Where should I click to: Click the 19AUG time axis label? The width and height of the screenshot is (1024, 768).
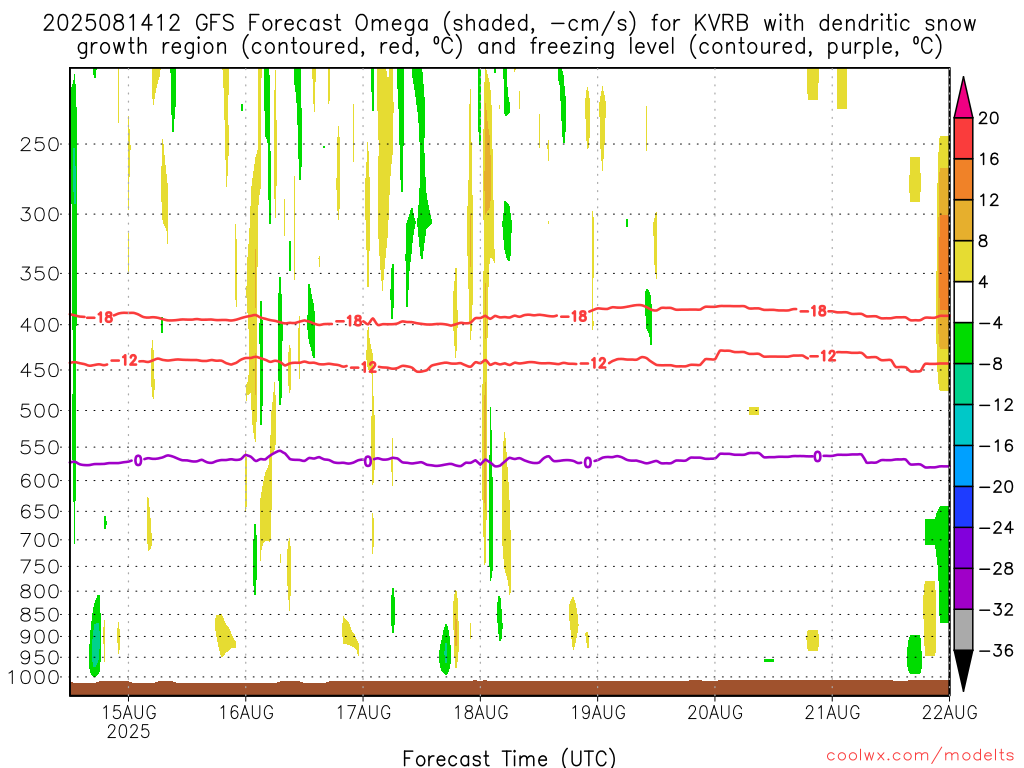(x=598, y=712)
